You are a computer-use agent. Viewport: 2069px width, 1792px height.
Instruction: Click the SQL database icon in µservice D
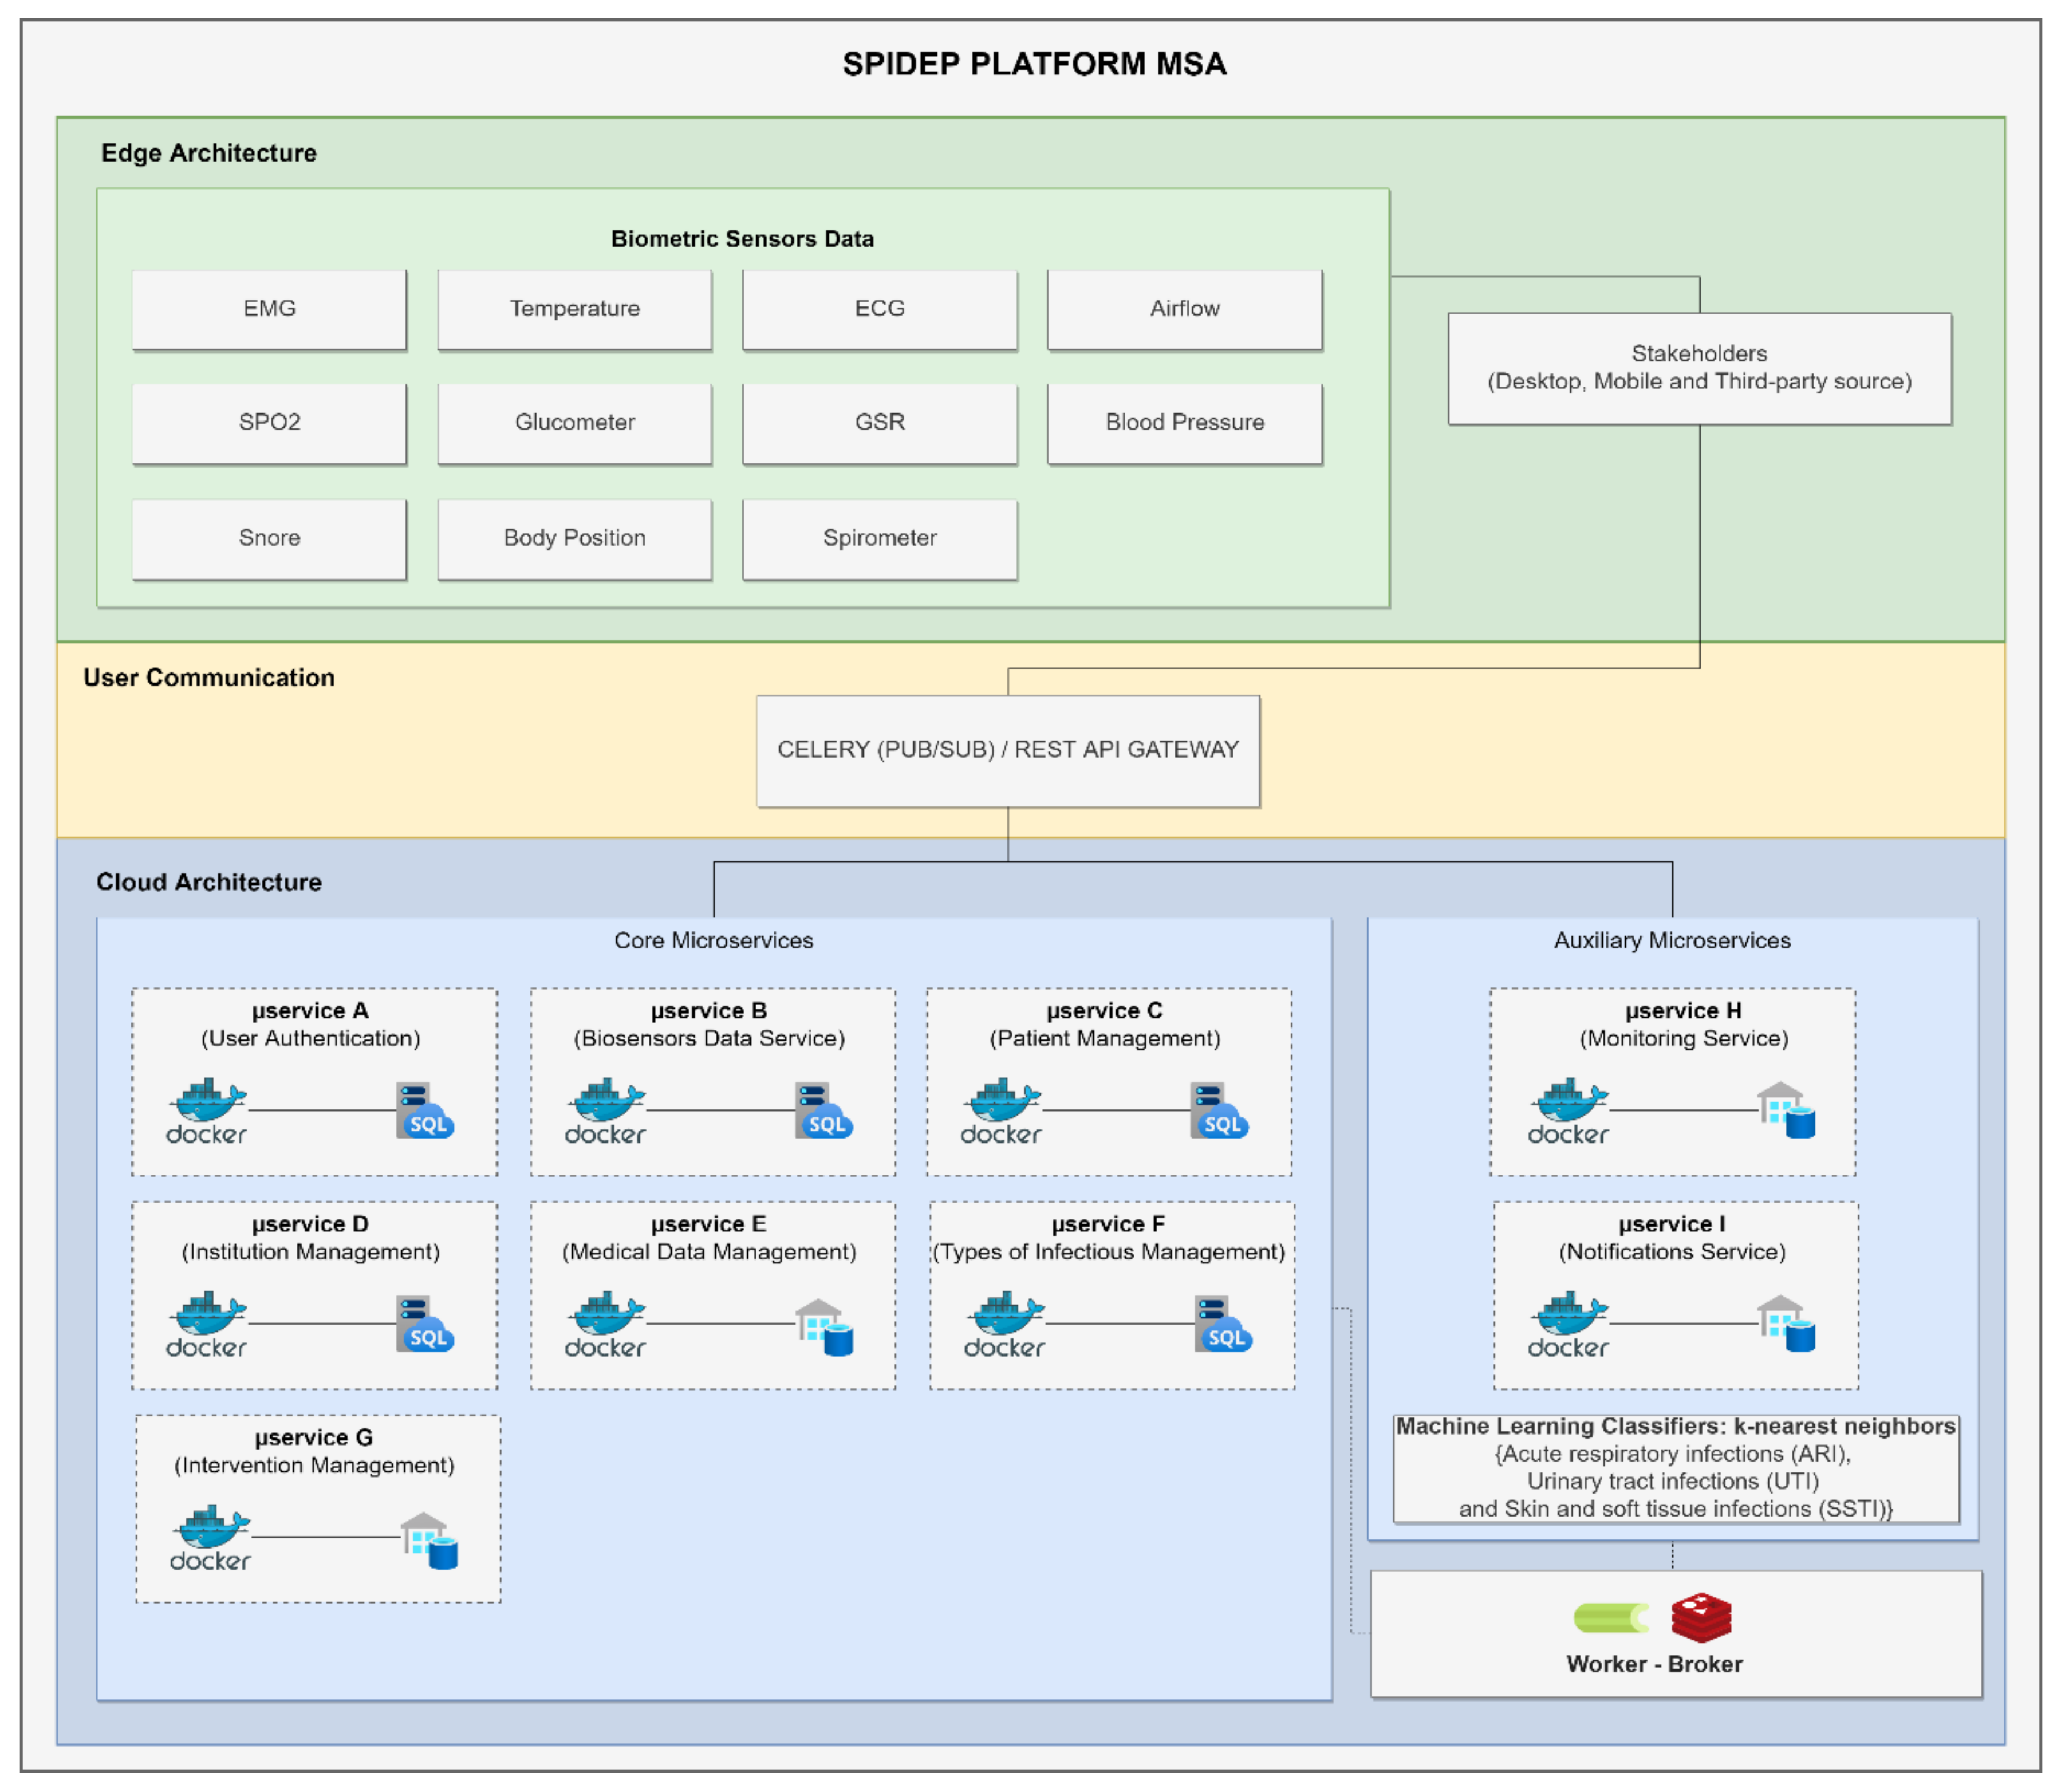[425, 1324]
